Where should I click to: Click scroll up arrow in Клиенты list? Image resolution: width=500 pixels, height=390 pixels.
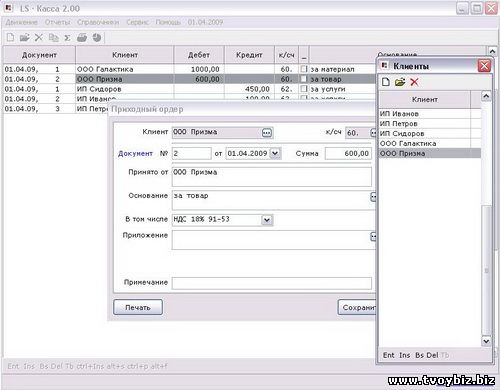(486, 96)
